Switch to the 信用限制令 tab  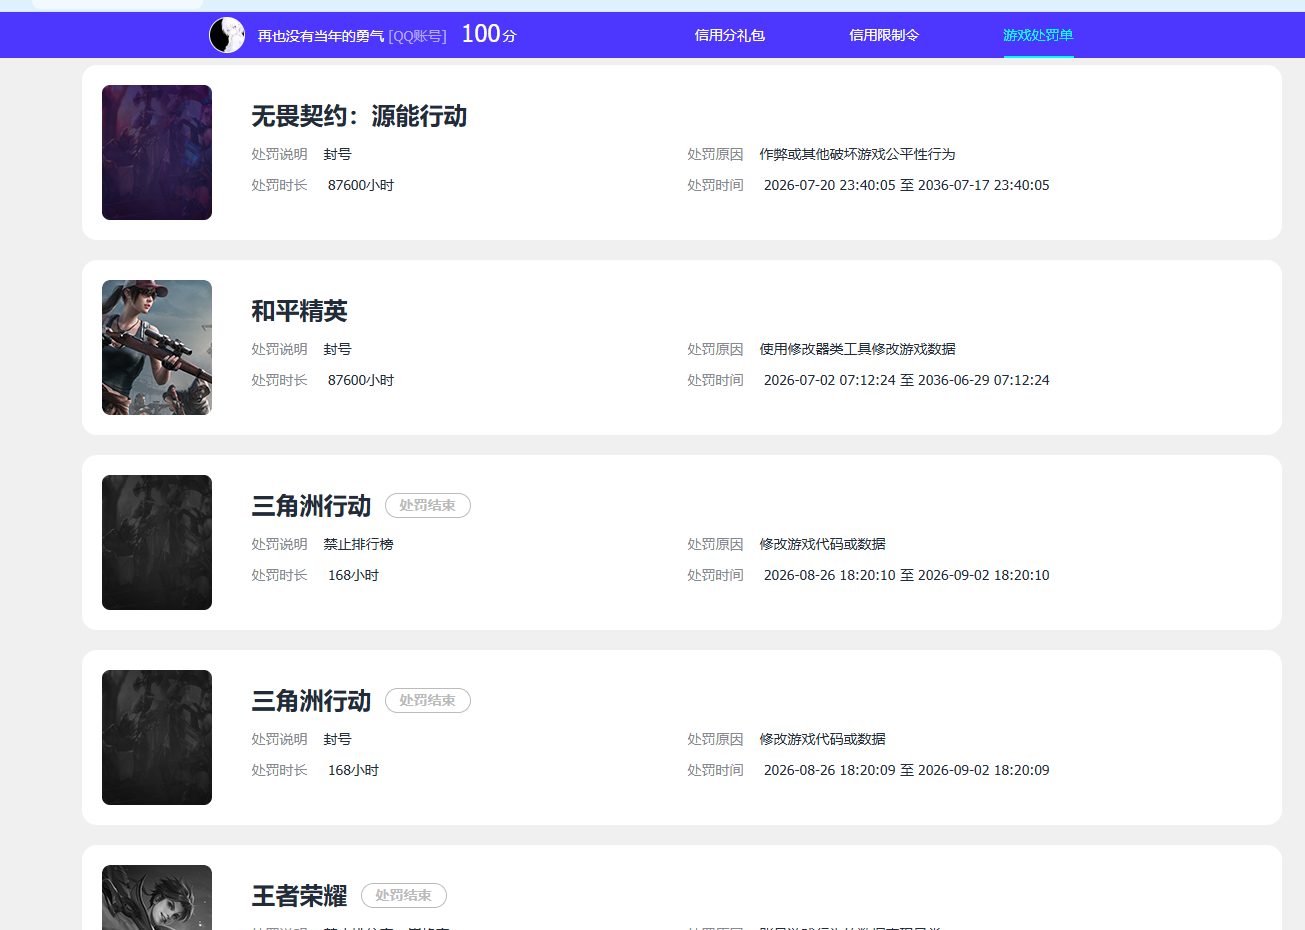(884, 35)
